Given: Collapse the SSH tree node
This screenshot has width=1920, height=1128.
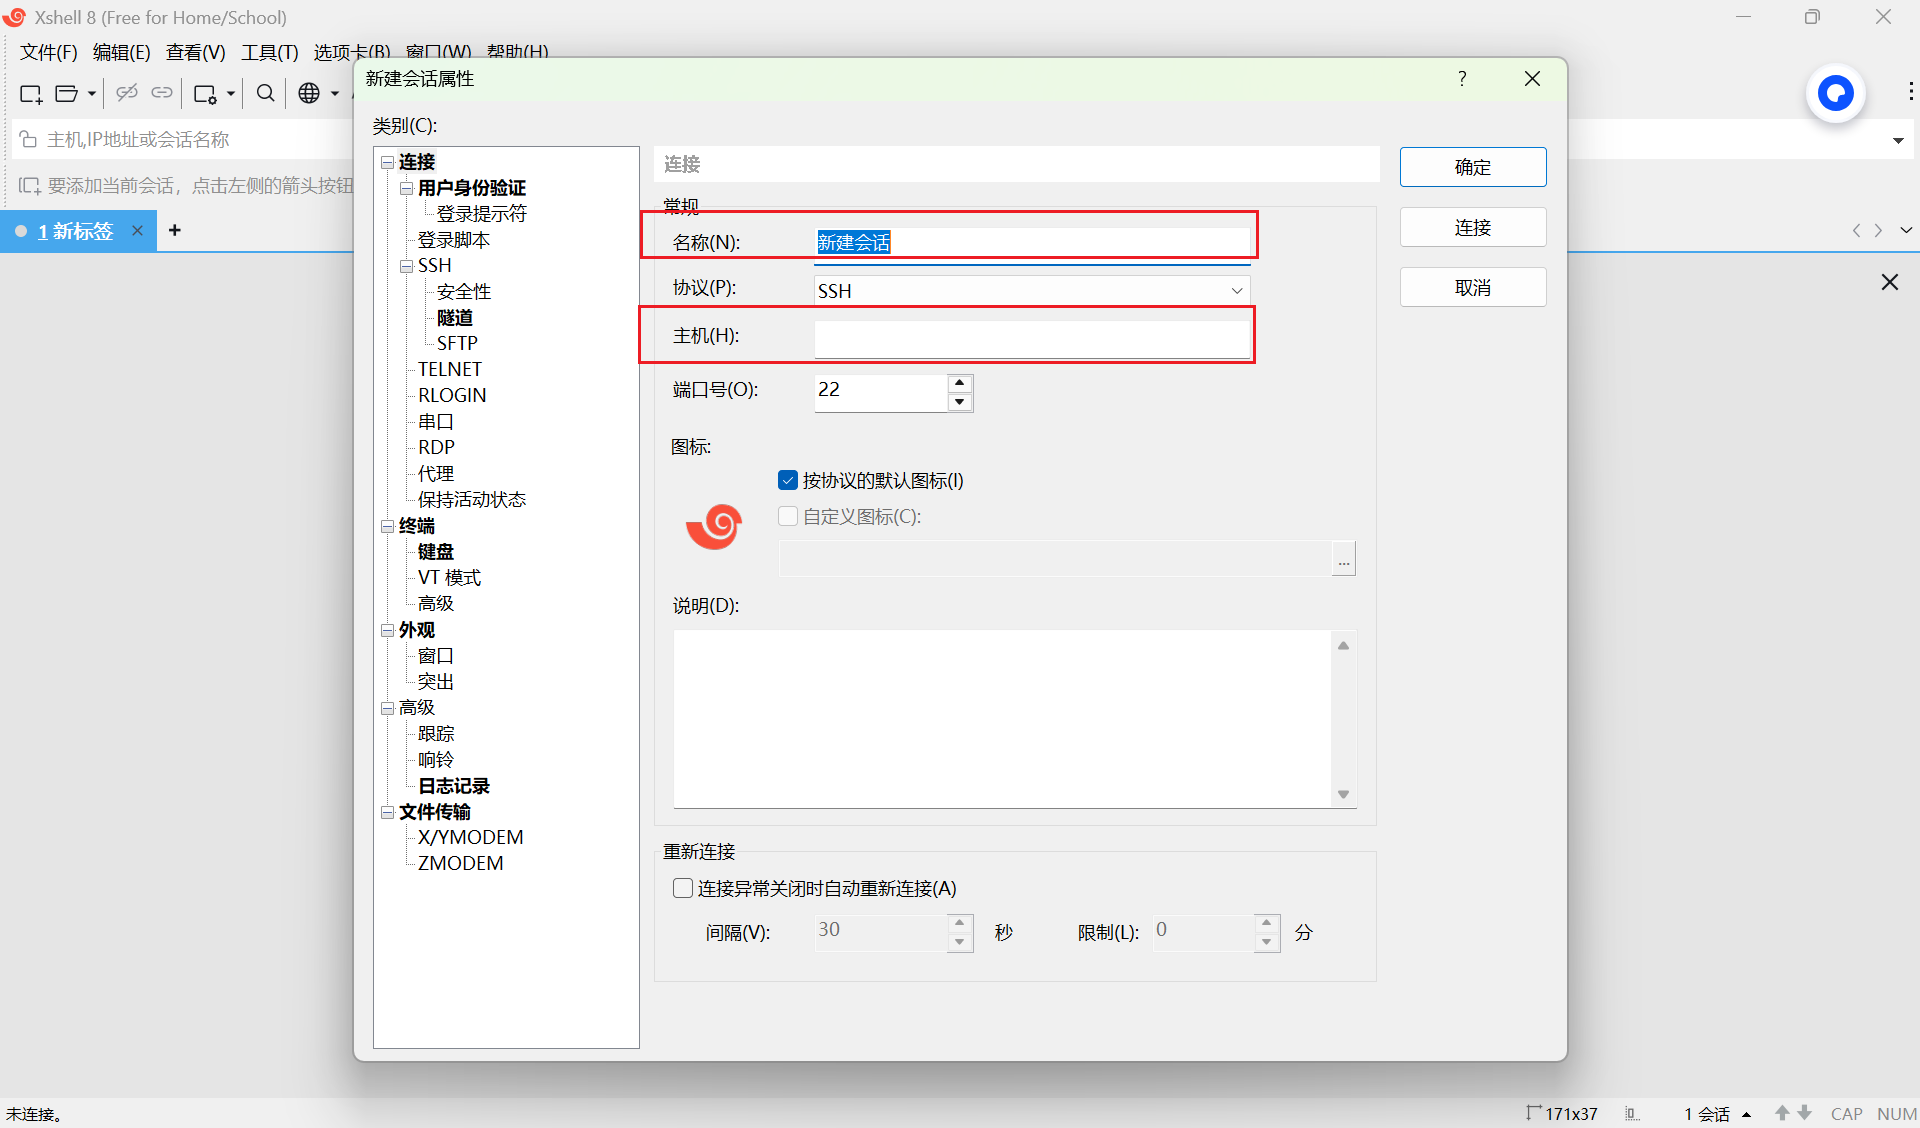Looking at the screenshot, I should pos(406,266).
